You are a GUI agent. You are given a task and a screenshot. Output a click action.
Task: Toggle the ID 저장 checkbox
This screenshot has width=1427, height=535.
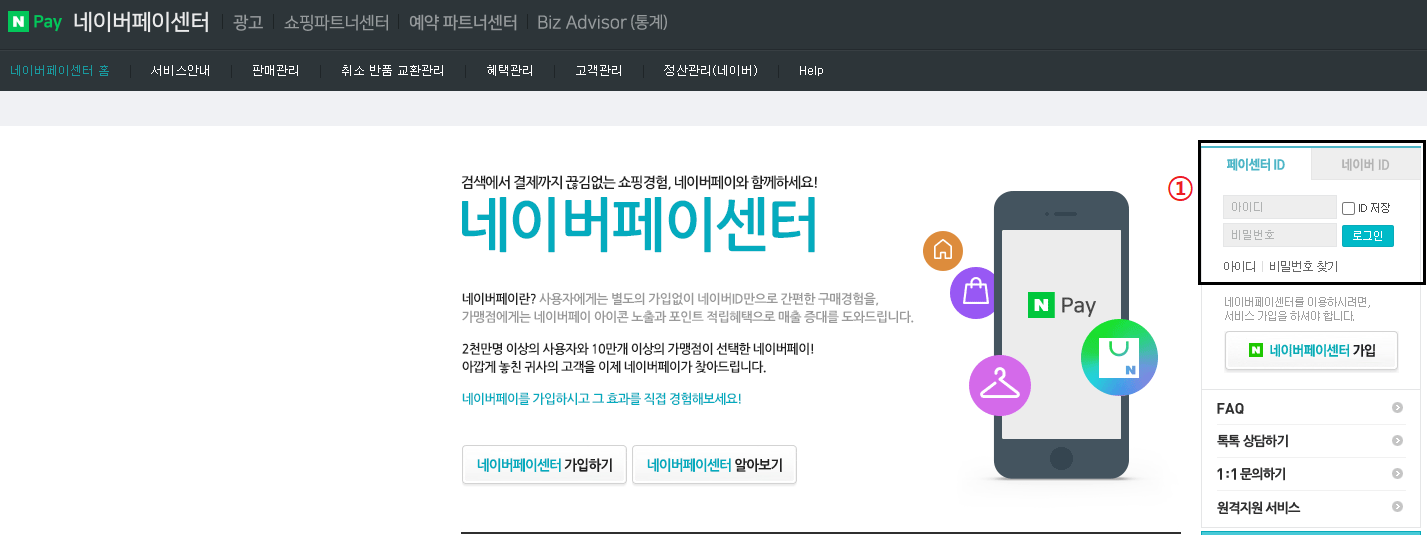(1348, 208)
